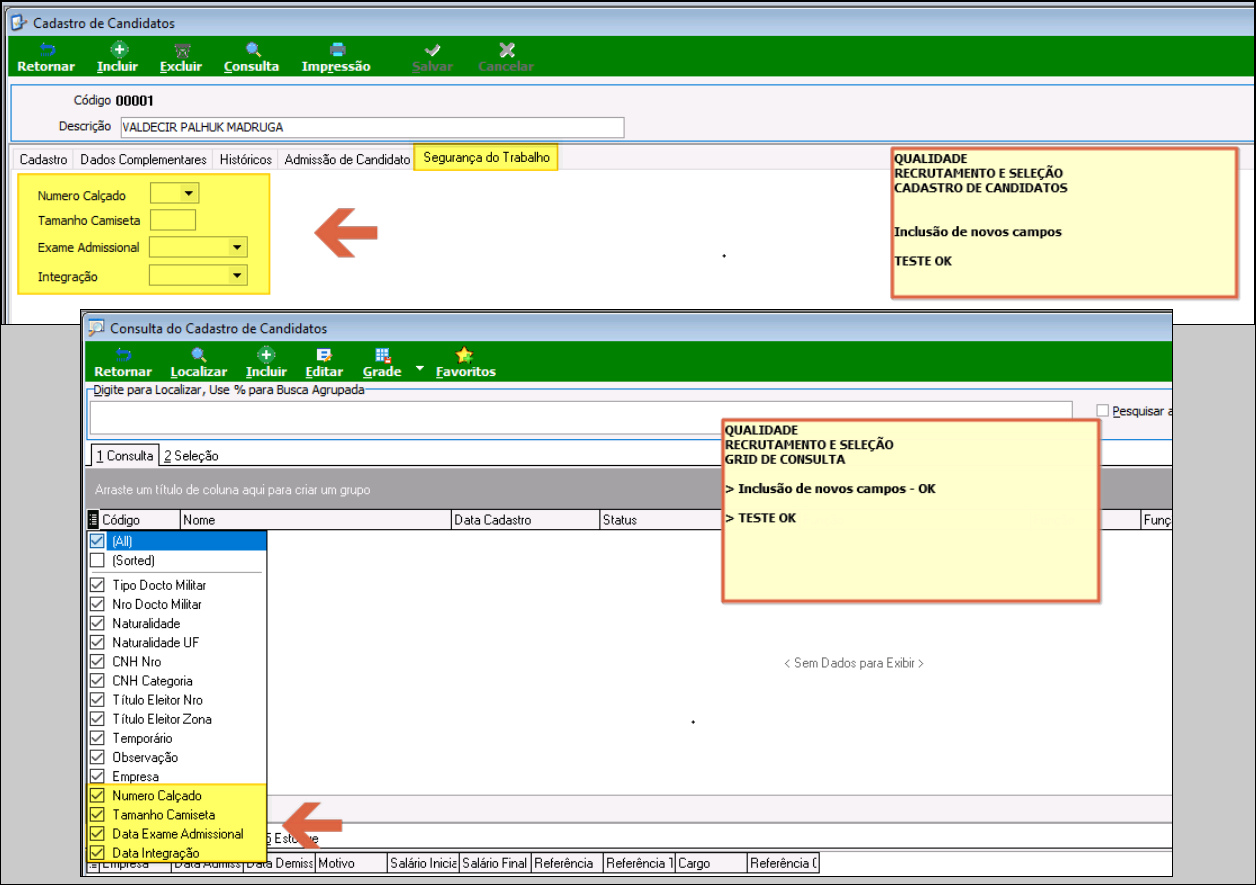Click Retornar in Cadastro de Candidatos toolbar
The width and height of the screenshot is (1256, 885).
(46, 58)
